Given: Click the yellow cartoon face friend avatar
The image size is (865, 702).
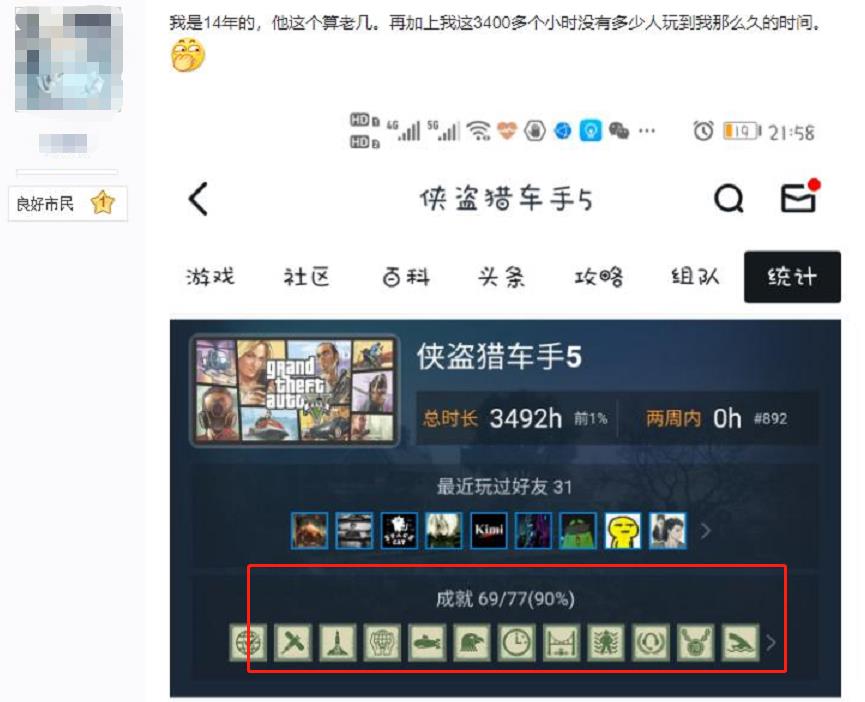Looking at the screenshot, I should pos(623,530).
